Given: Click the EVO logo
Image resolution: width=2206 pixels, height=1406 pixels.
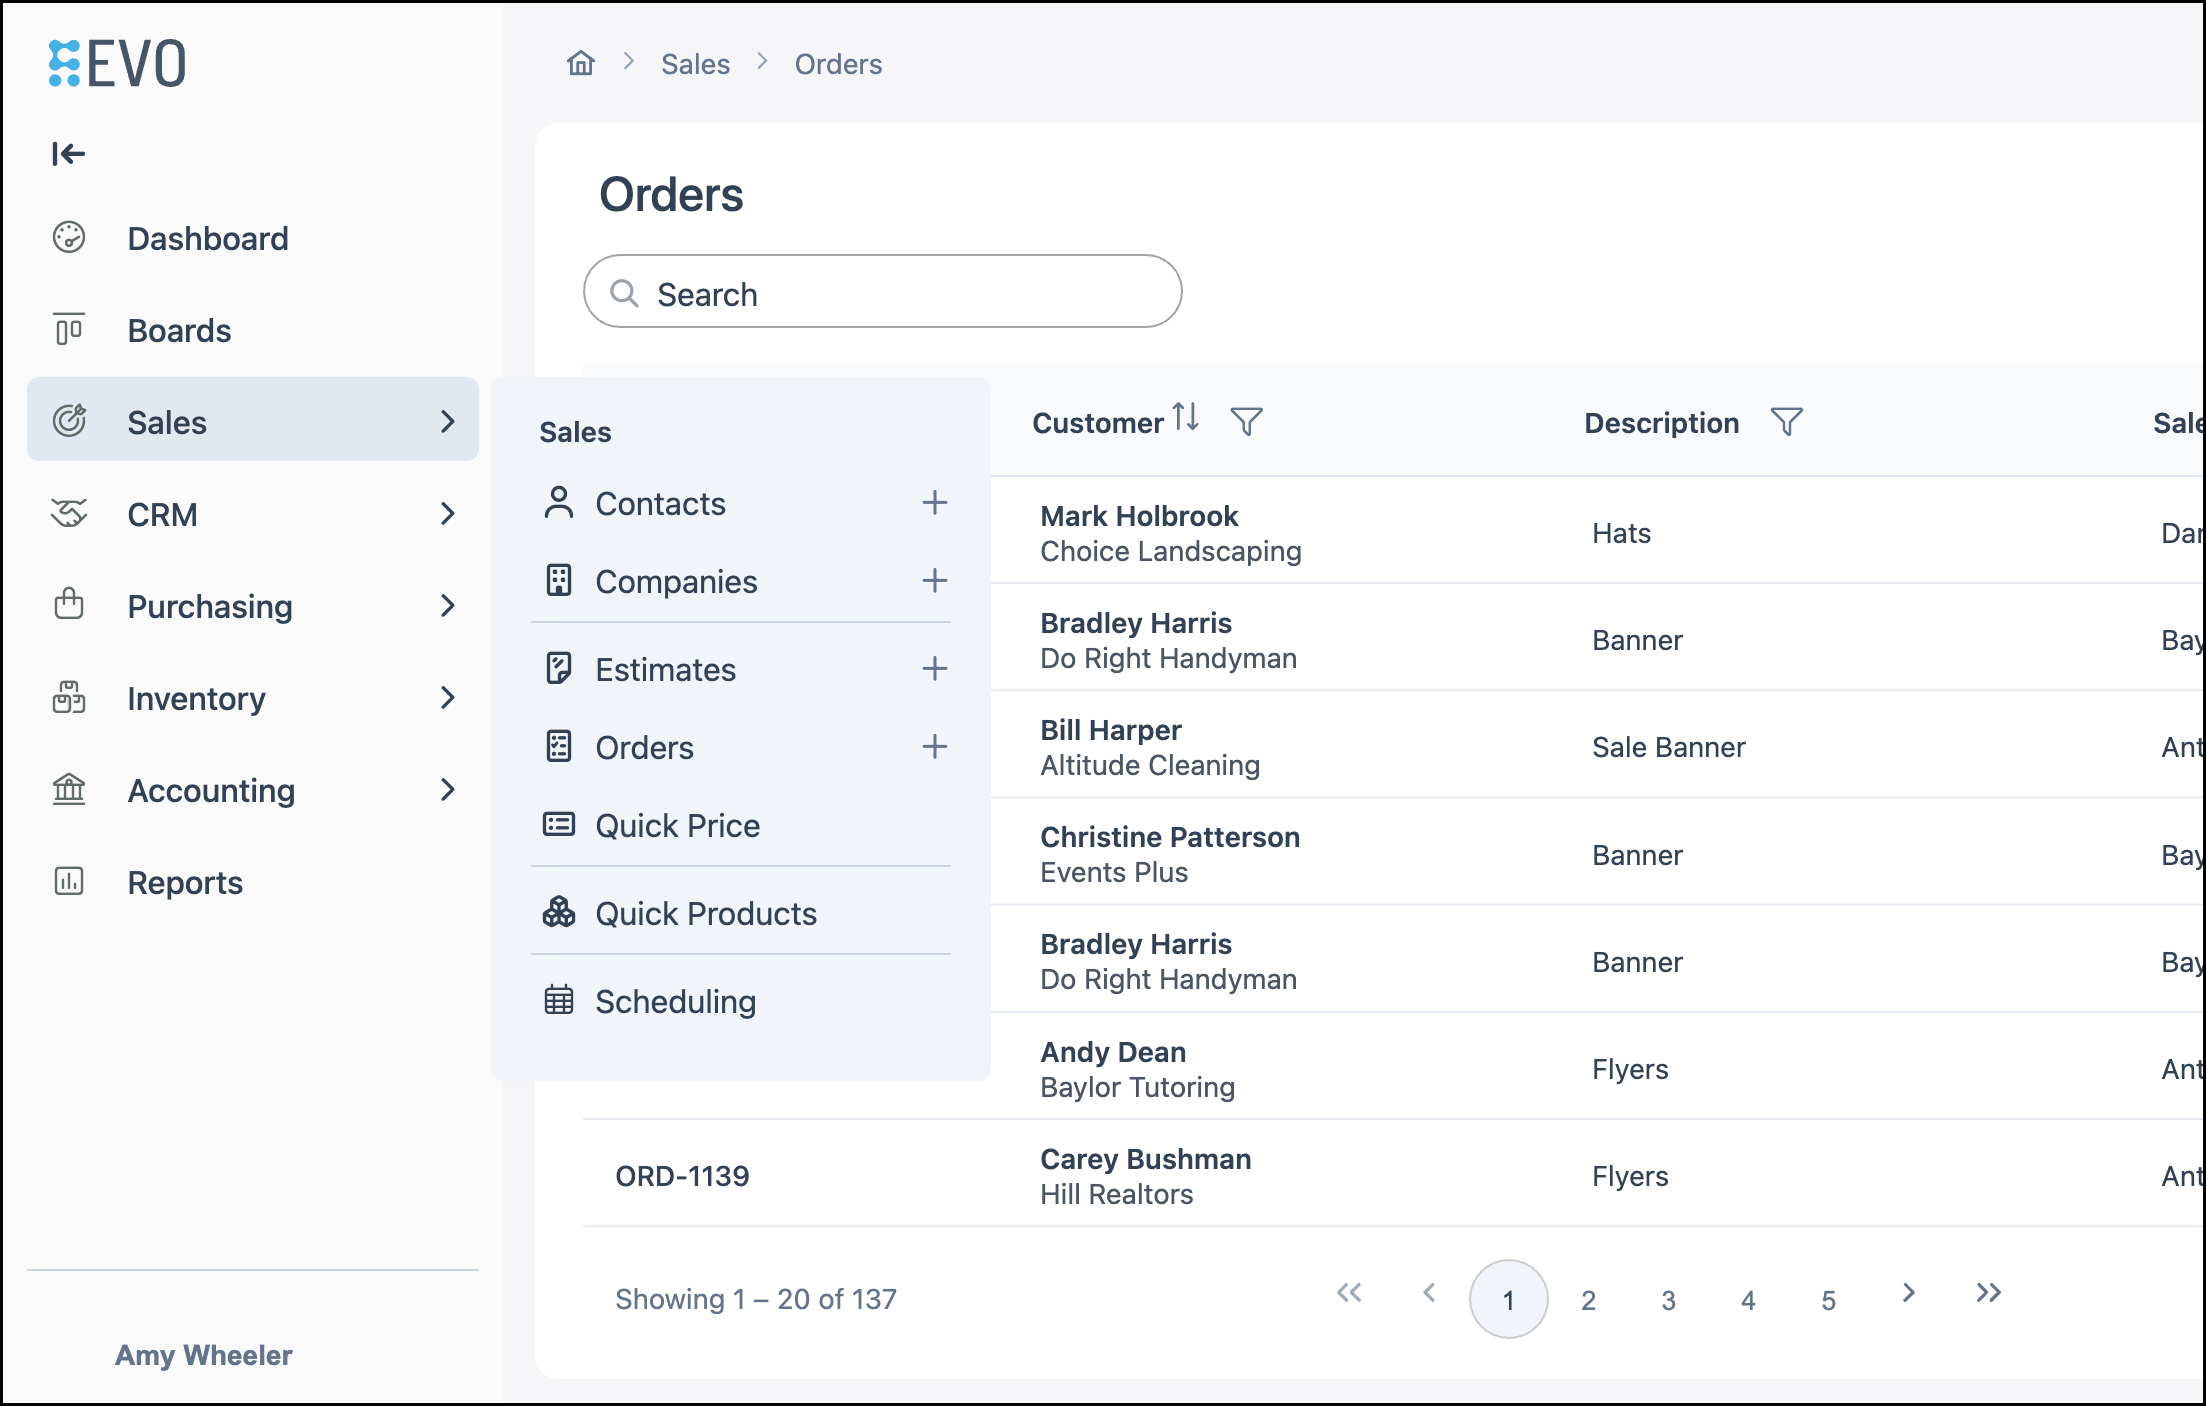Looking at the screenshot, I should (117, 64).
